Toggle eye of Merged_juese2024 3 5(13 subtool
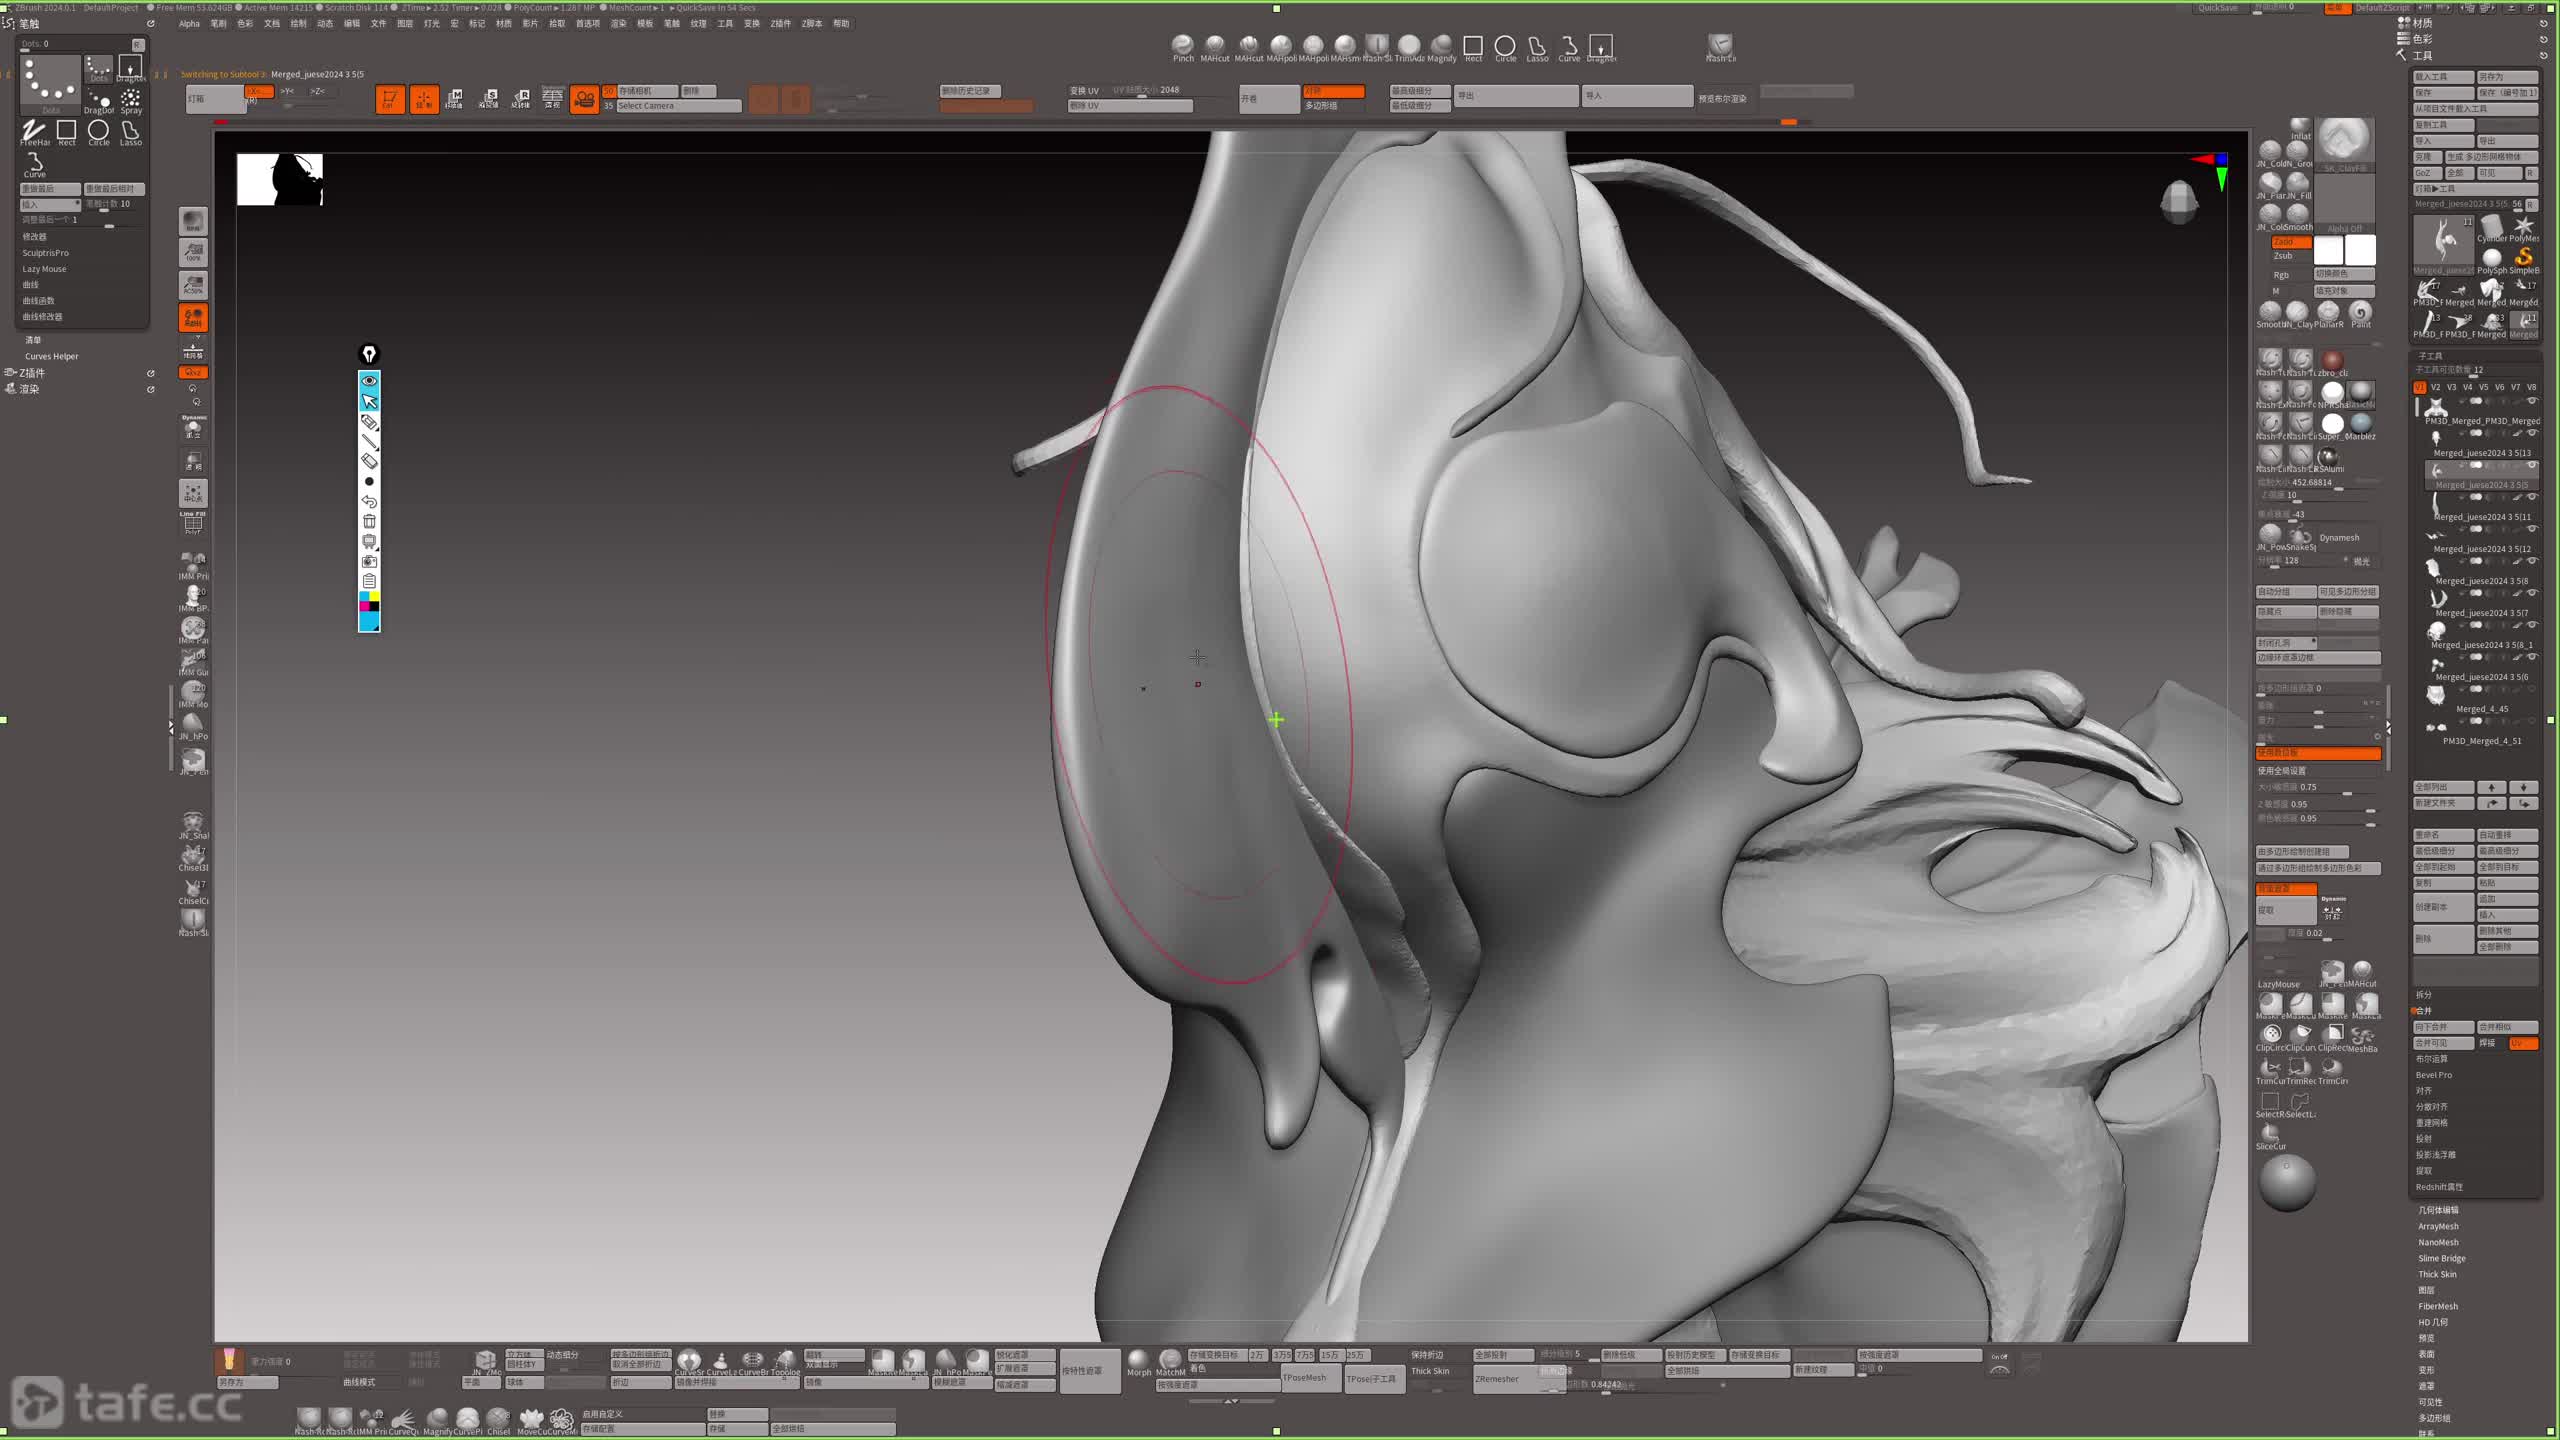The image size is (2560, 1440). (2532, 433)
